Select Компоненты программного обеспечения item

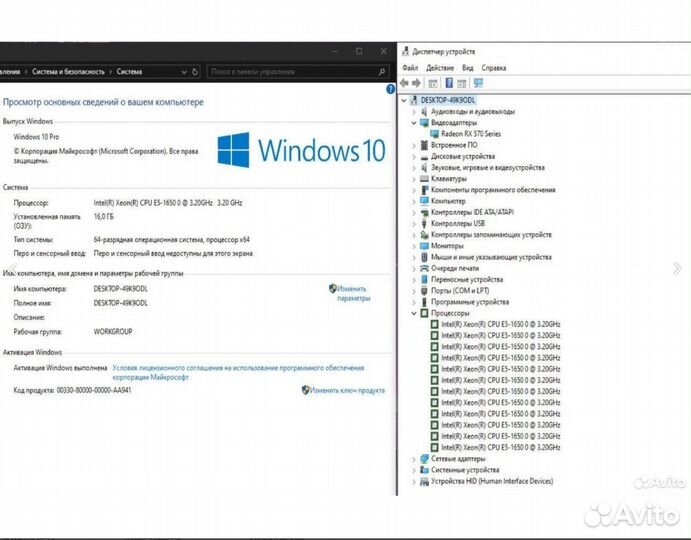[x=493, y=190]
